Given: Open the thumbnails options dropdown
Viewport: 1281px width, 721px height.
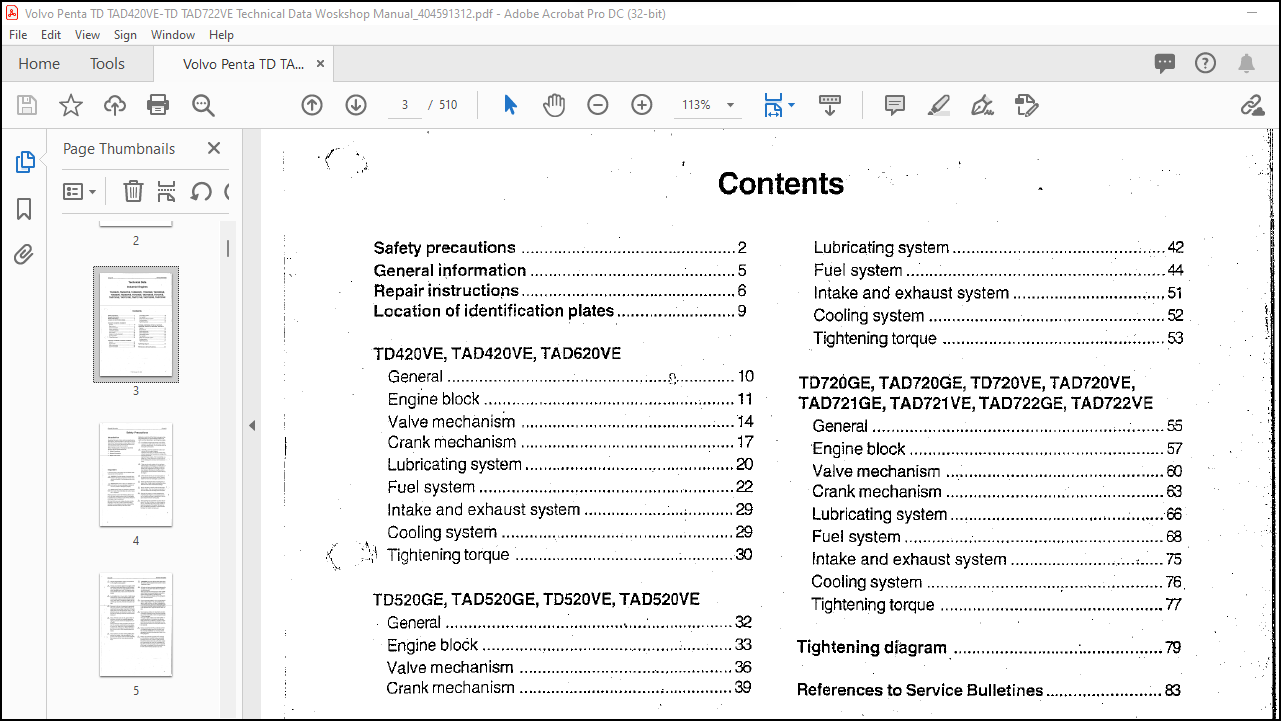Looking at the screenshot, I should point(80,191).
